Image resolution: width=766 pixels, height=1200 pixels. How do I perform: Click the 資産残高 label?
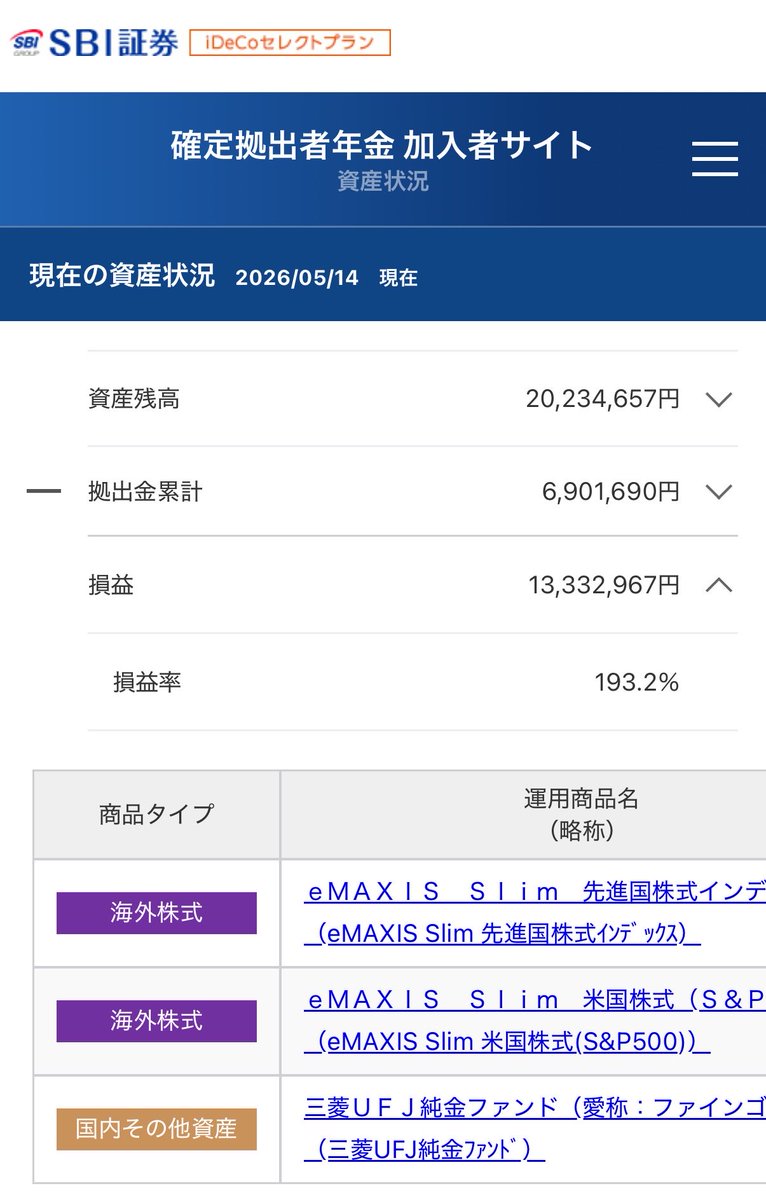tap(134, 400)
